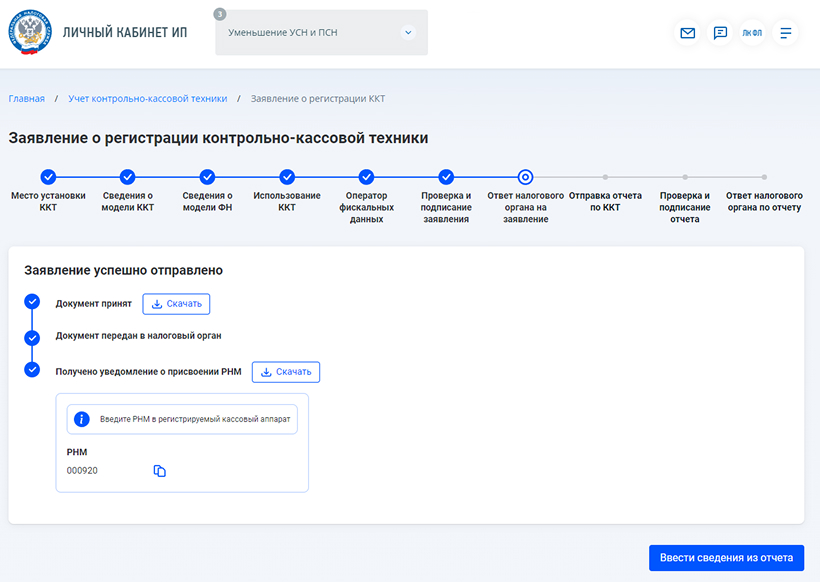Image resolution: width=820 pixels, height=582 pixels.
Task: Click the Отправка отчета по ККТ step
Action: [606, 178]
